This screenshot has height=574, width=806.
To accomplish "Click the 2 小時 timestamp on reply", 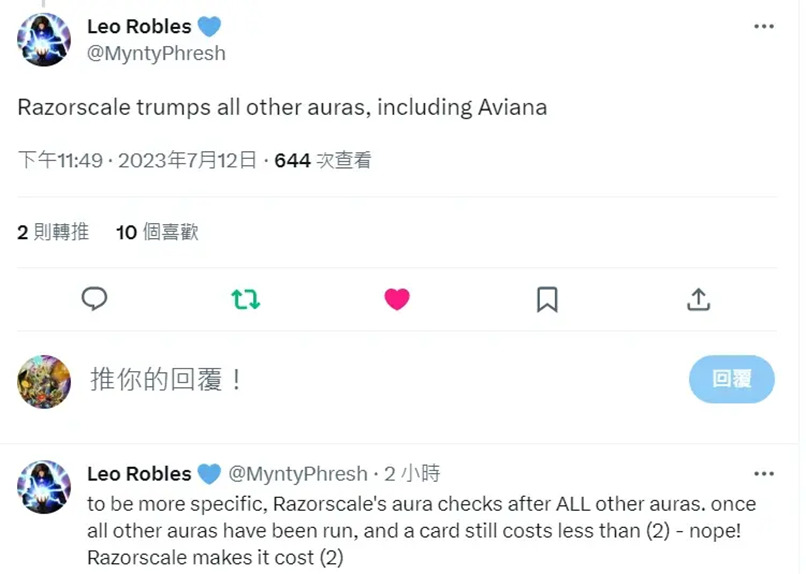I will click(413, 473).
